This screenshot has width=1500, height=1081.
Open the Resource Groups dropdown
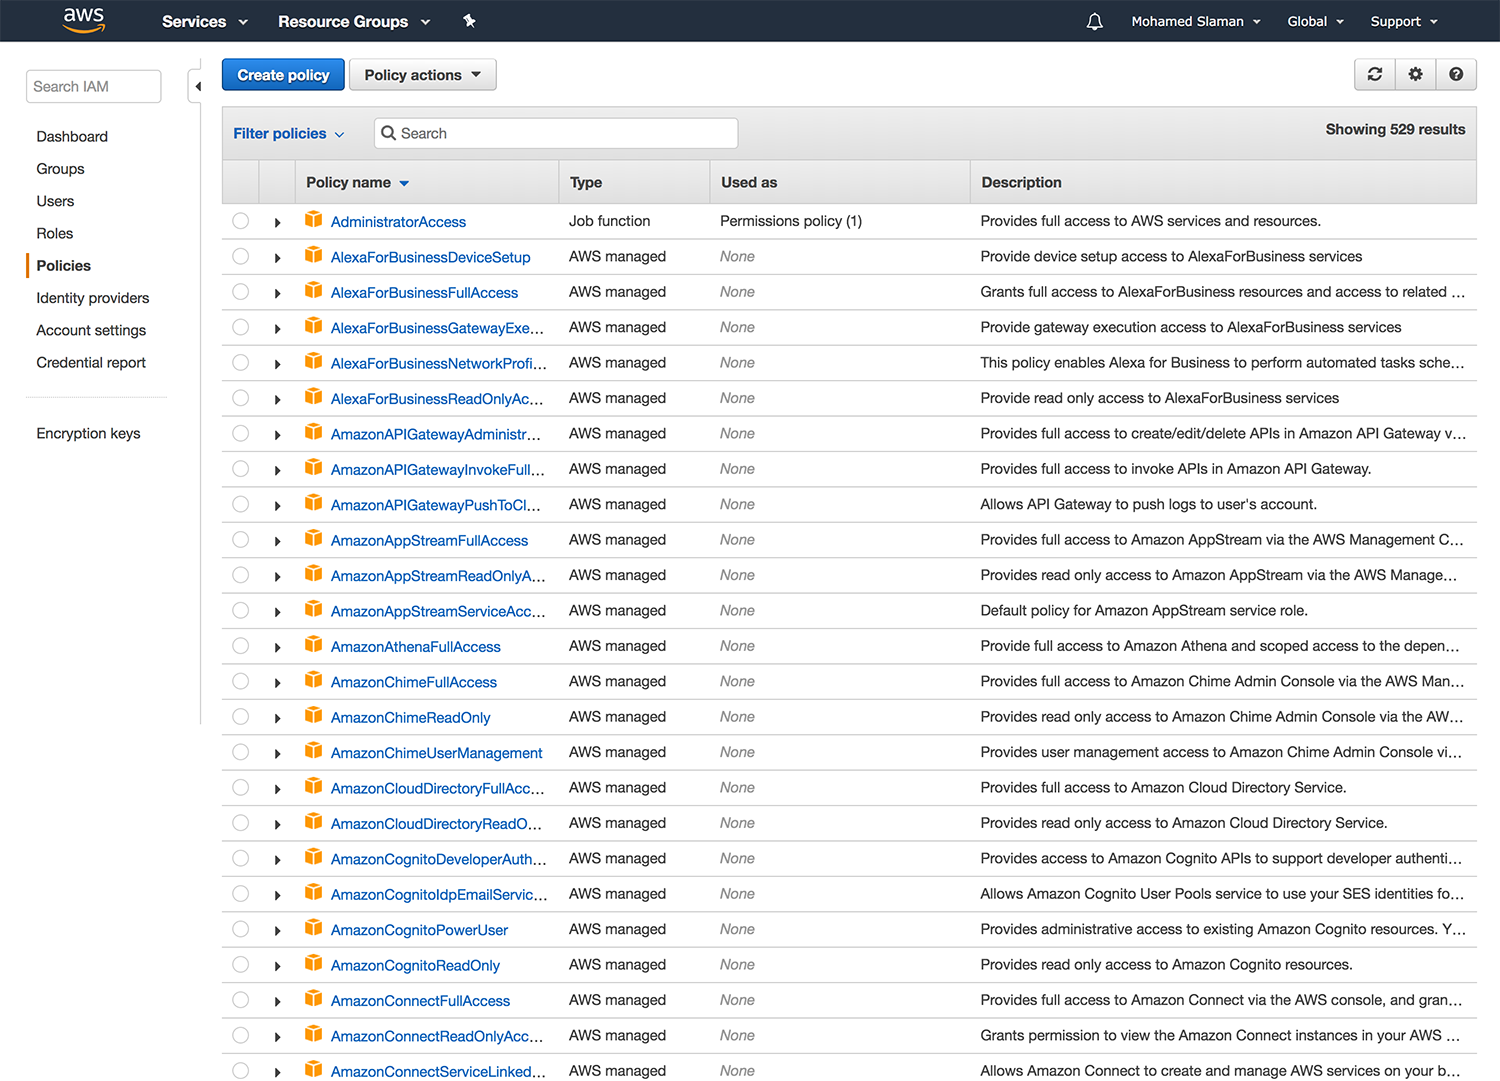pyautogui.click(x=354, y=21)
